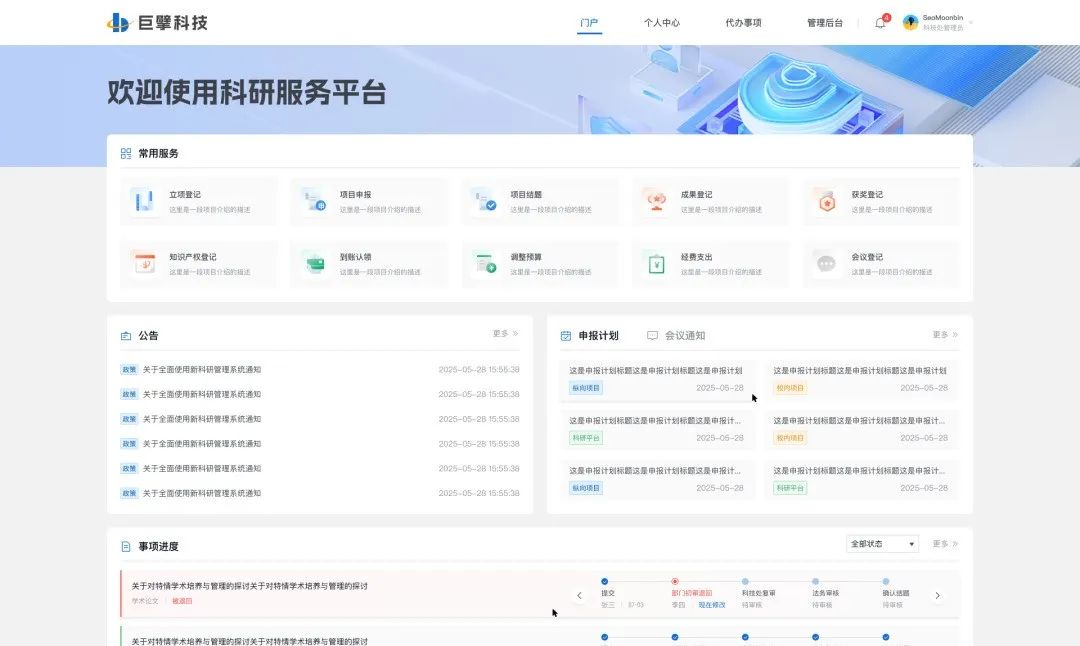Viewport: 1080px width, 646px height.
Task: Open the 获奖登记 badge icon
Action: pos(826,202)
